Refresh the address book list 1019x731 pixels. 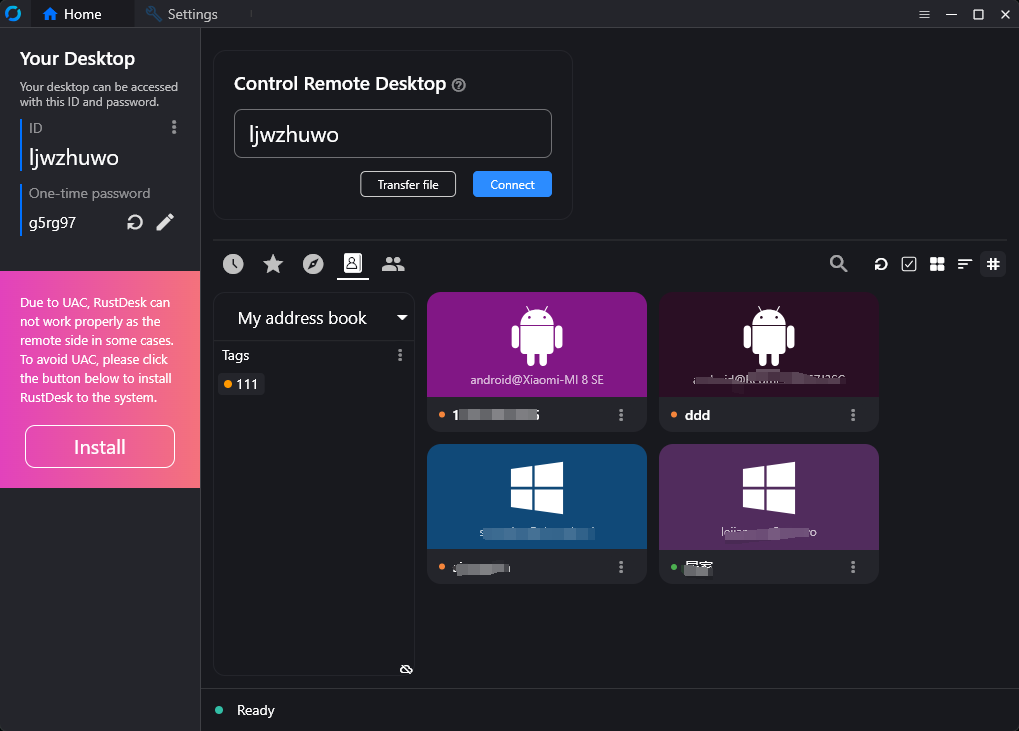click(881, 264)
